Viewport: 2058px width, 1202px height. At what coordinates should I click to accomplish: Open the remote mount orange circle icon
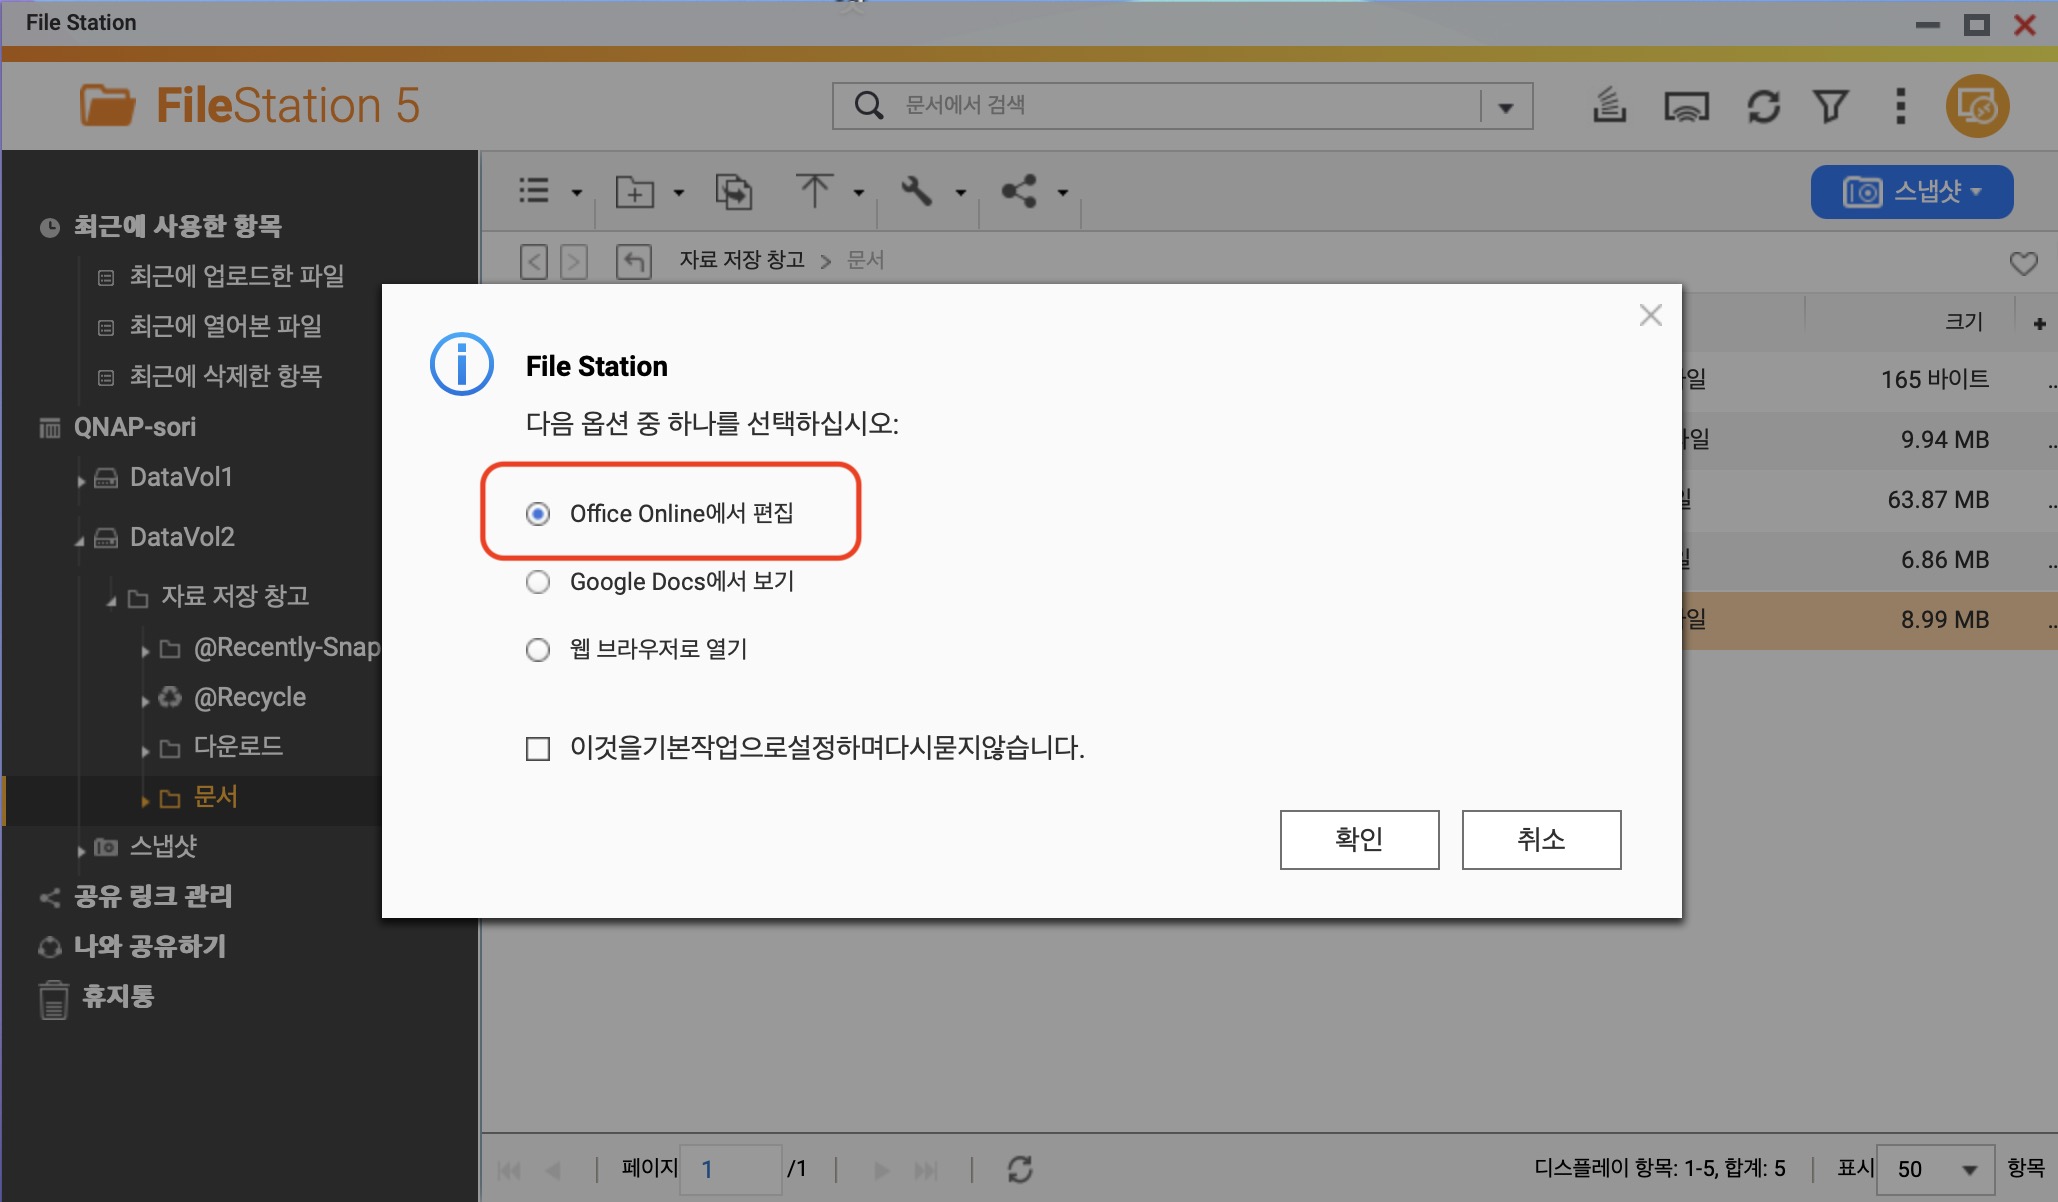1977,106
